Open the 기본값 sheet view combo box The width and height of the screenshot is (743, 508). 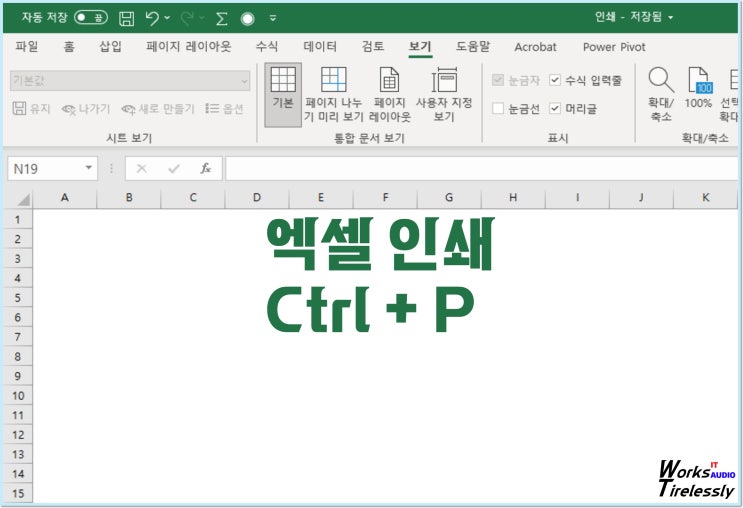coord(130,81)
